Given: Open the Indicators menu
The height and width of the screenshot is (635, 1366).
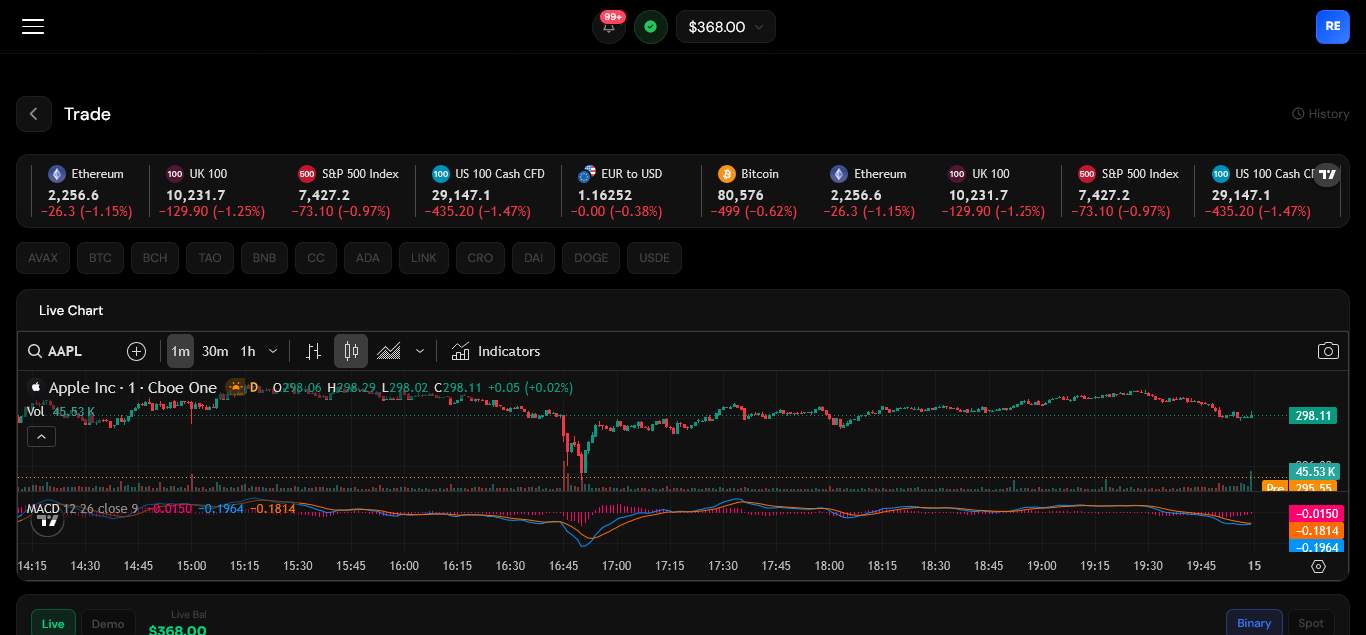Looking at the screenshot, I should [x=496, y=351].
